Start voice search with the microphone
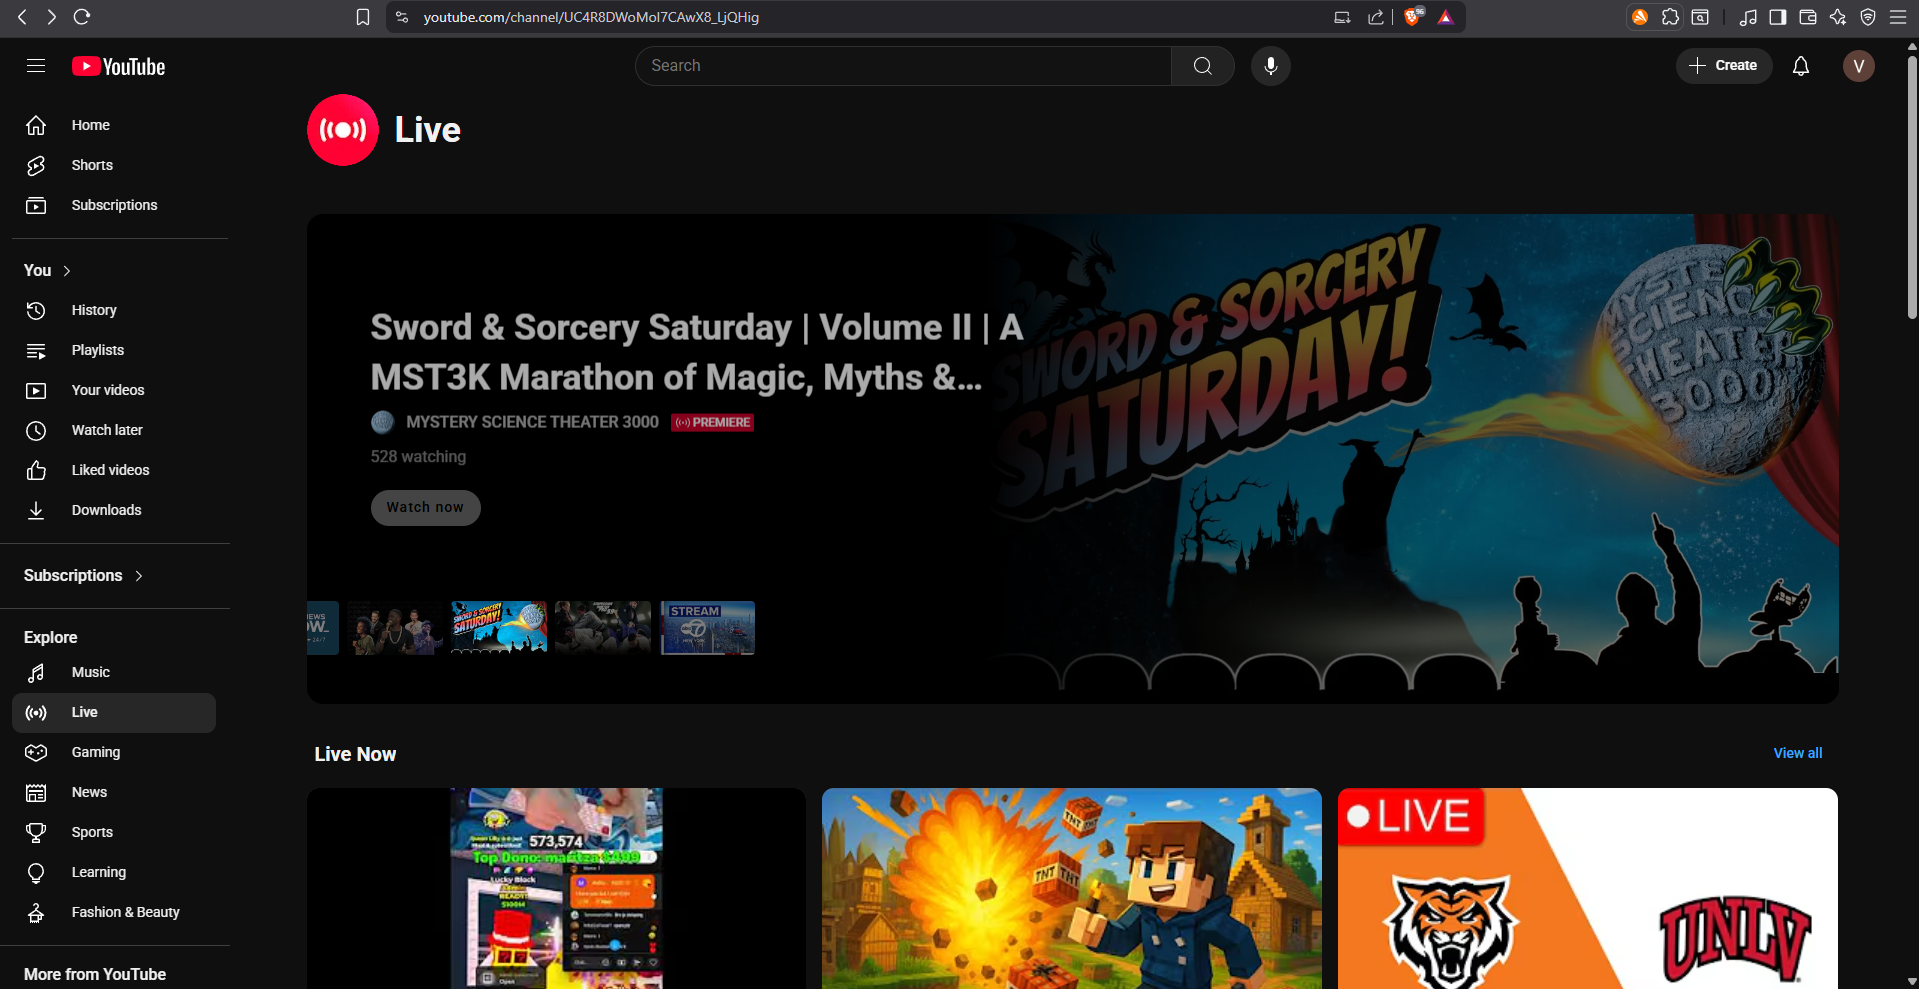The image size is (1919, 989). point(1270,66)
